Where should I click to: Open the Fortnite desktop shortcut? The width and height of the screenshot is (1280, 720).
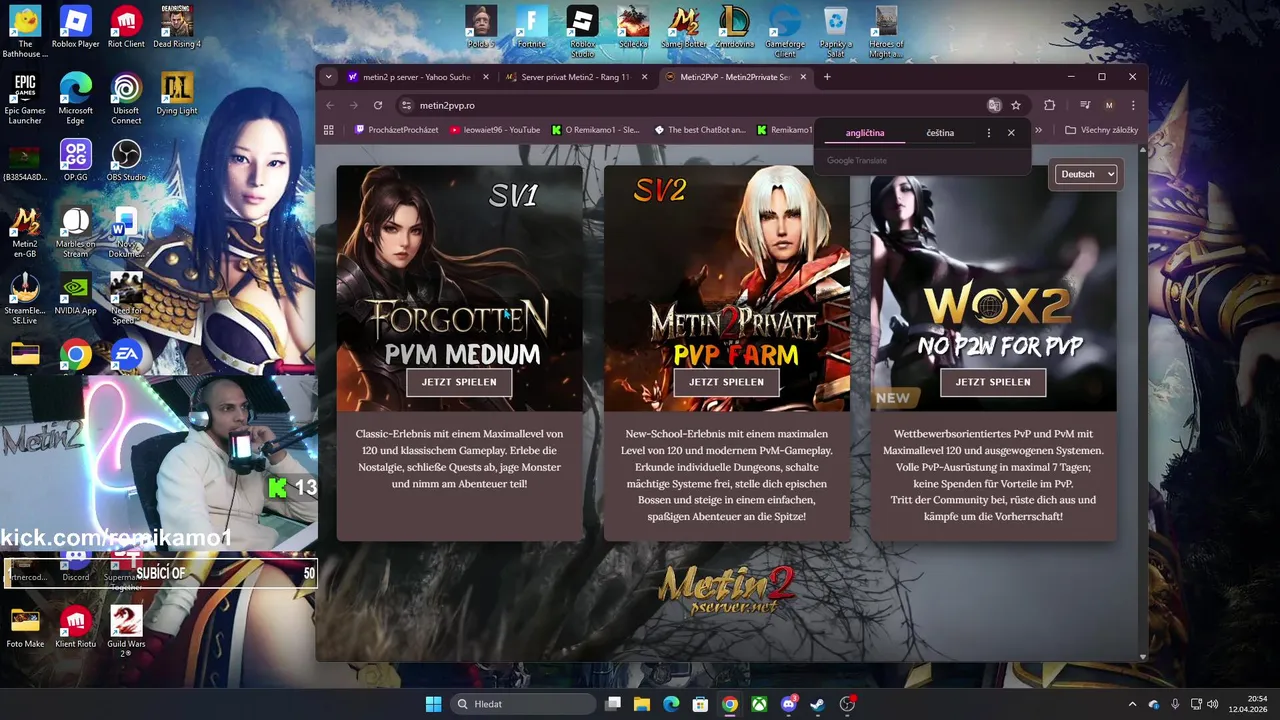point(532,27)
